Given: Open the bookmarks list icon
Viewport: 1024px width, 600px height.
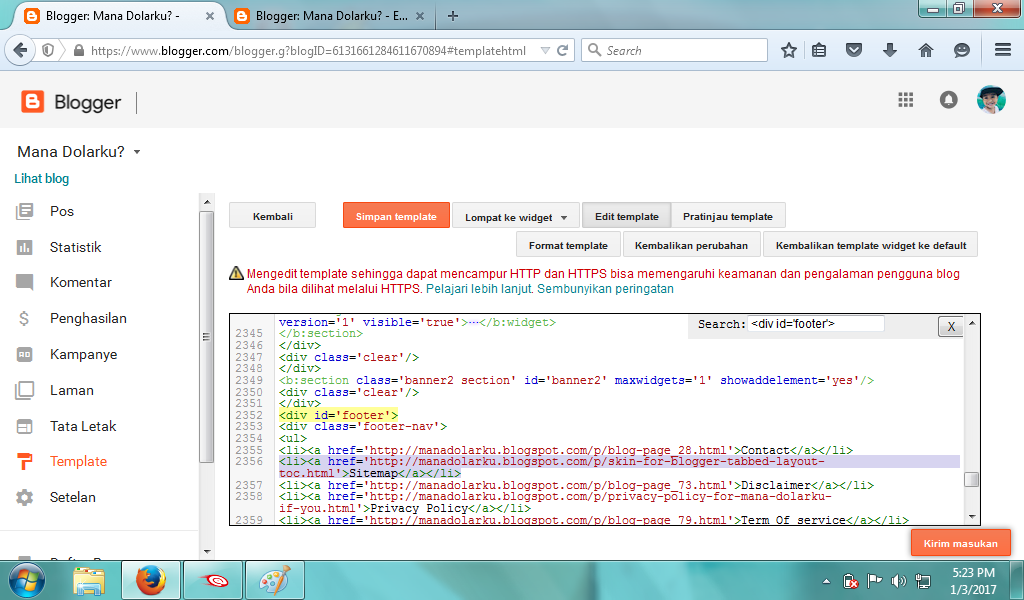Looking at the screenshot, I should click(x=819, y=50).
